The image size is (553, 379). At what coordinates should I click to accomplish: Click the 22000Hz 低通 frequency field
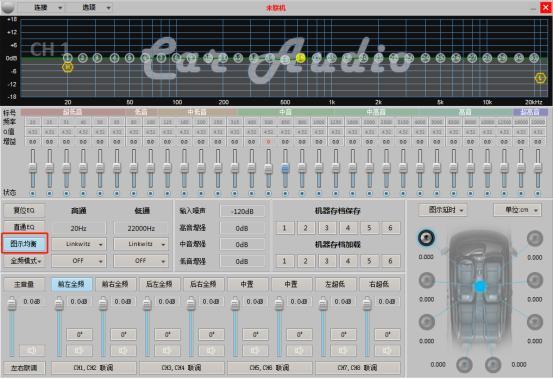click(141, 228)
